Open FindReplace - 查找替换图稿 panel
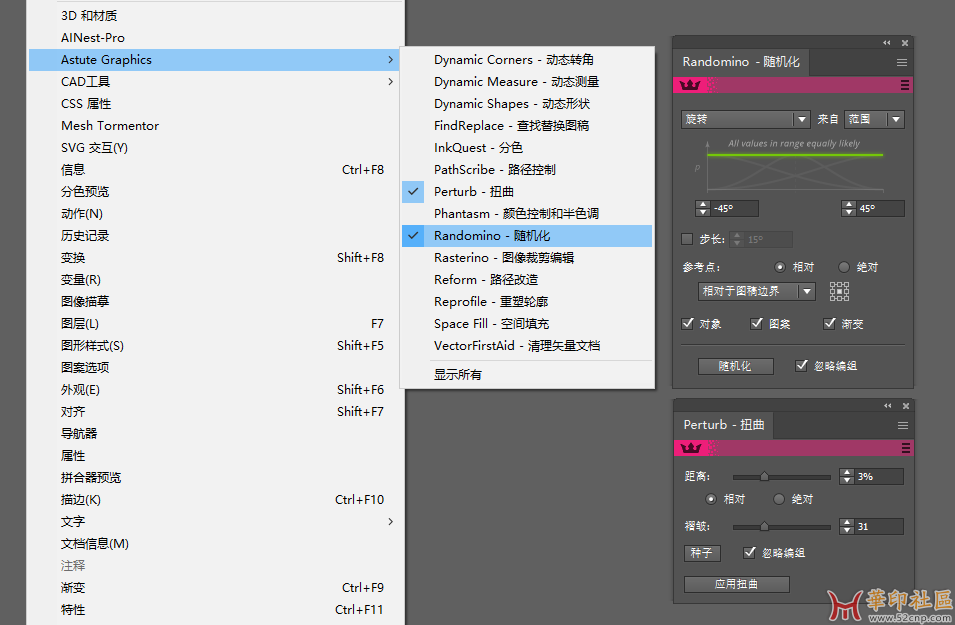 tap(527, 125)
